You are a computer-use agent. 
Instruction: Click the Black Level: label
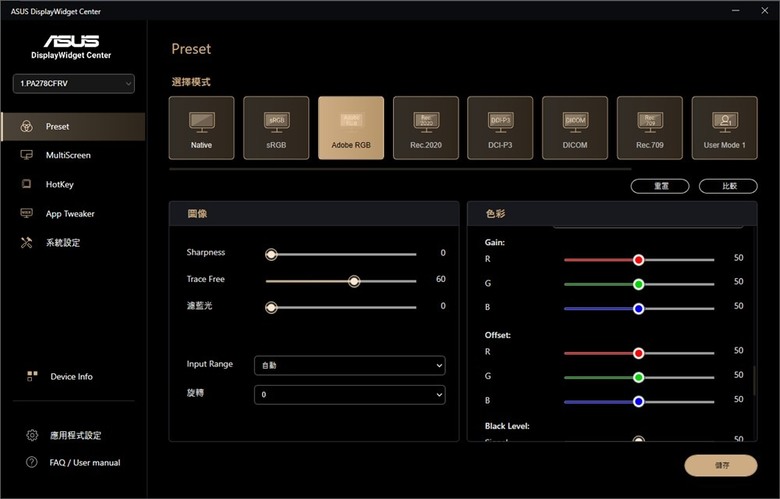(x=507, y=426)
